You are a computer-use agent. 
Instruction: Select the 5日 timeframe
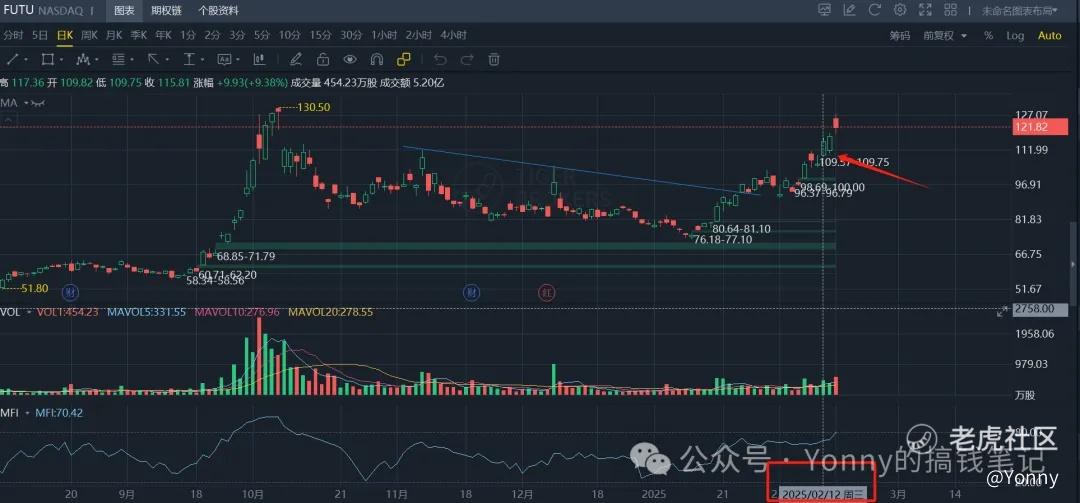(x=40, y=35)
